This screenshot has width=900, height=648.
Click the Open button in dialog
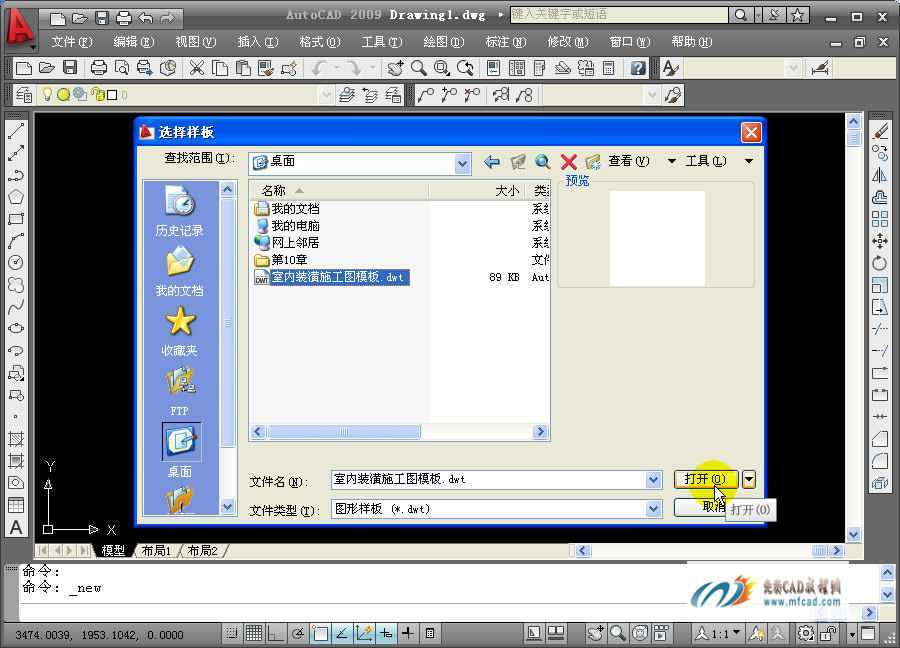click(x=706, y=479)
